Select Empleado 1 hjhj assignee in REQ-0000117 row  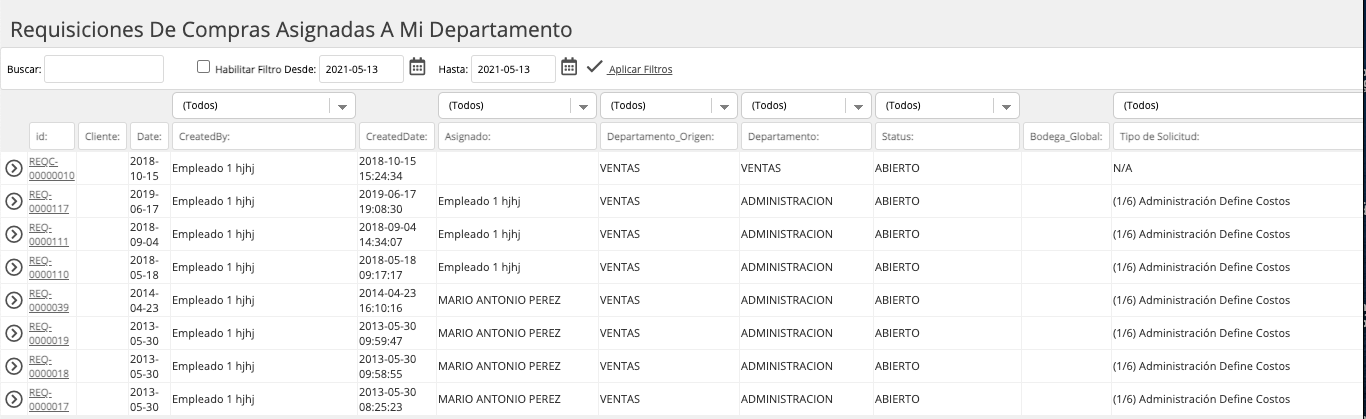click(479, 201)
